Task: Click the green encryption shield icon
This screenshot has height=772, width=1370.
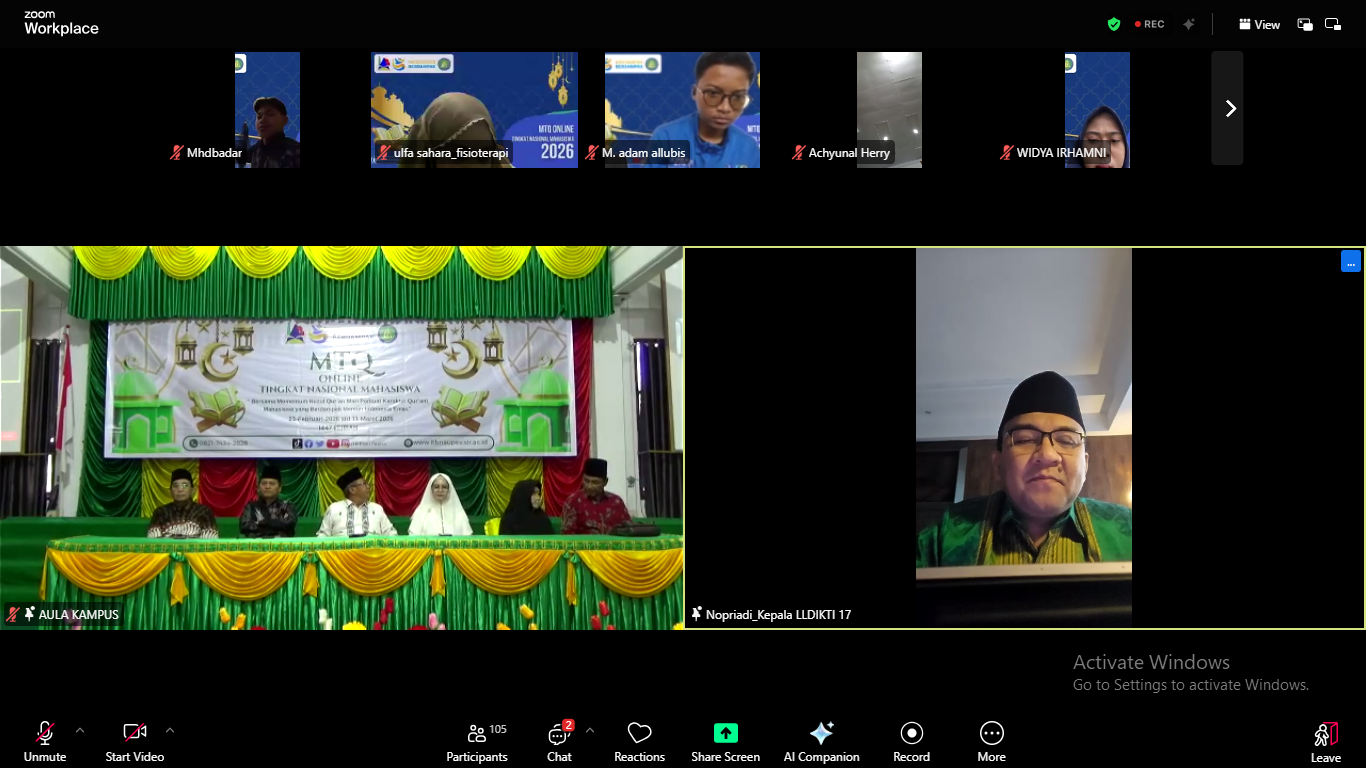Action: (x=1113, y=24)
